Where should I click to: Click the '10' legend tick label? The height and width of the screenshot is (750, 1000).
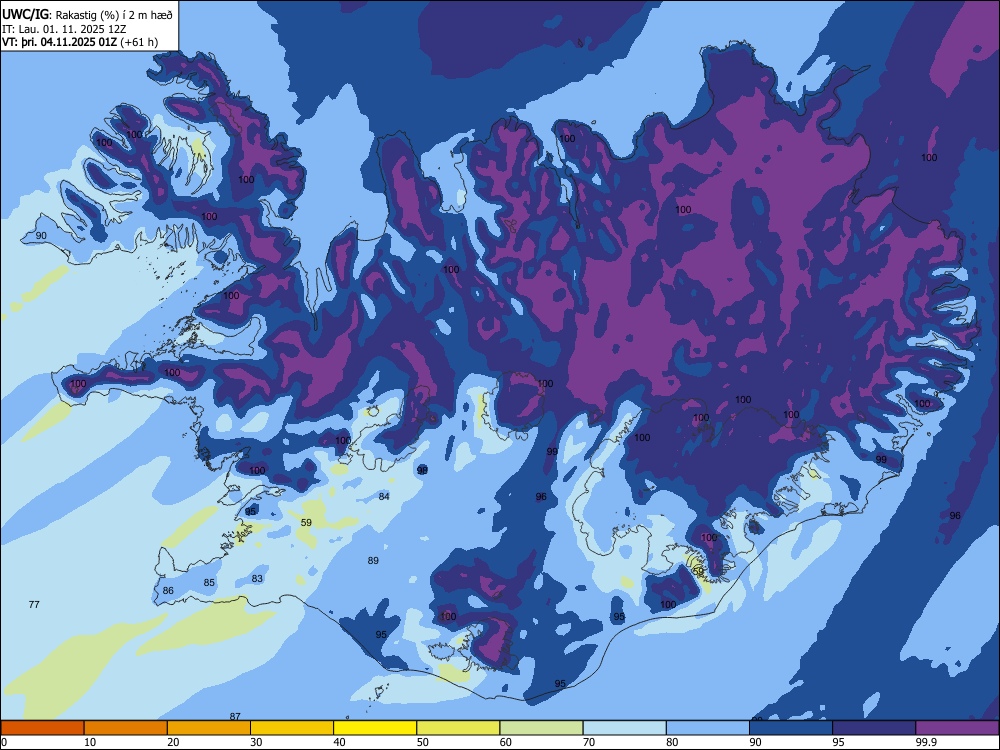tap(90, 742)
